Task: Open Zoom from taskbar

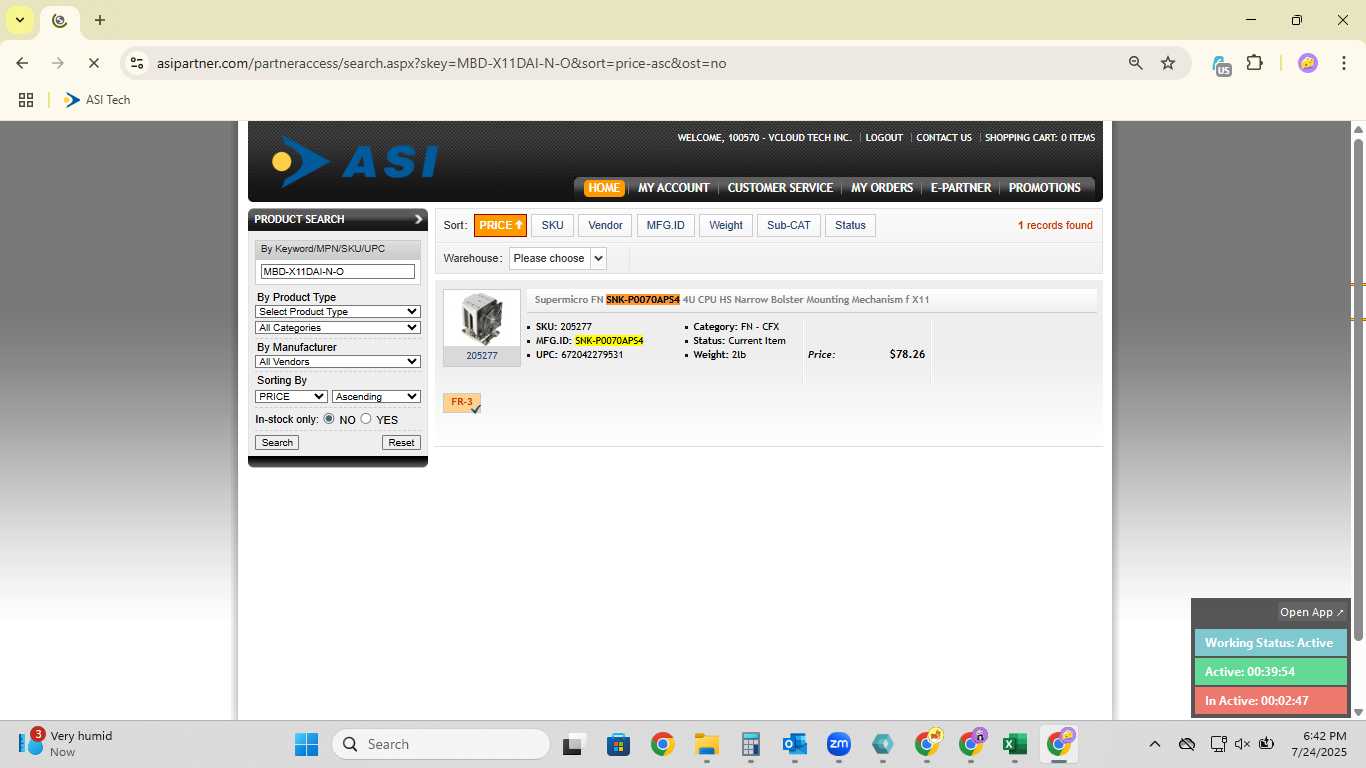Action: coord(838,744)
